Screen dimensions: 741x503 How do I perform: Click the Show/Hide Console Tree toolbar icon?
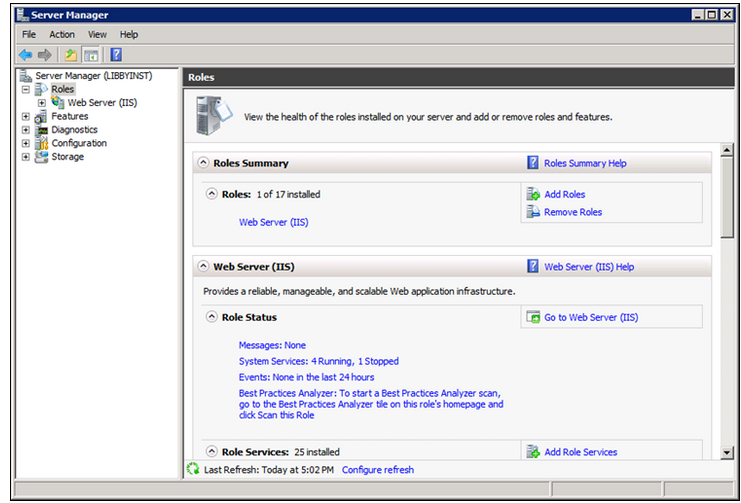[x=91, y=55]
